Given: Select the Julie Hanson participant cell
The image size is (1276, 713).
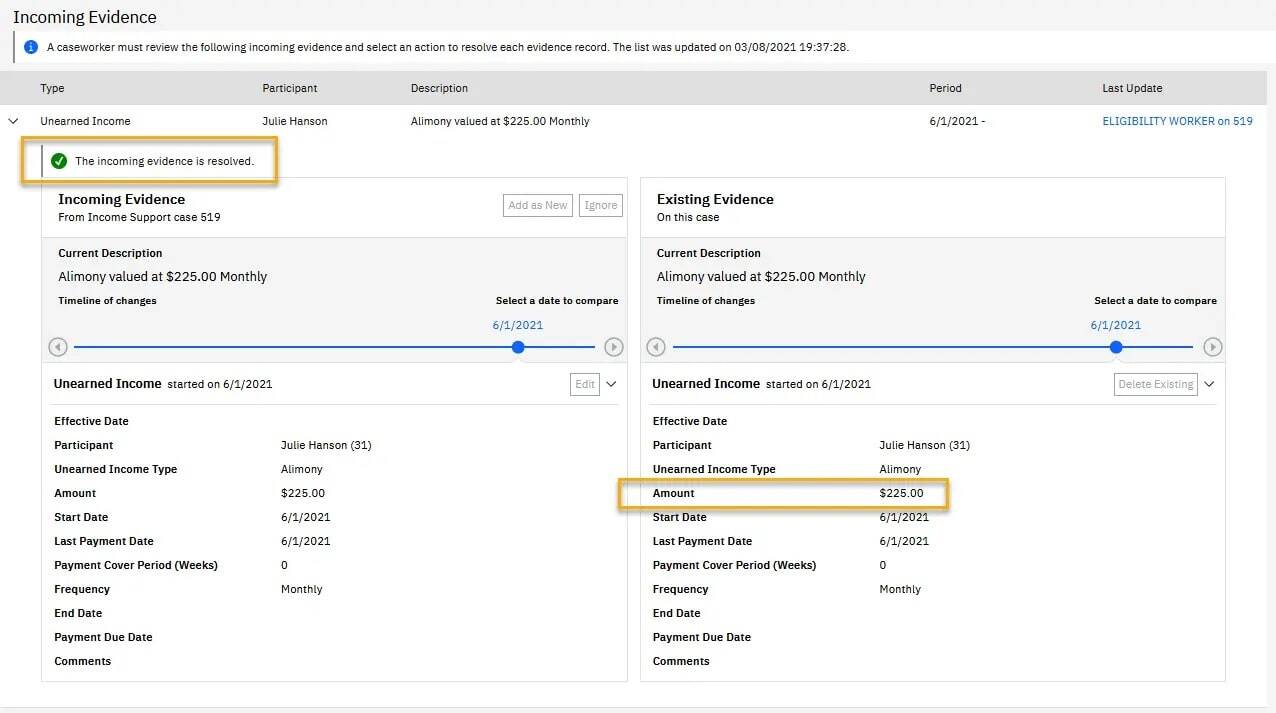Looking at the screenshot, I should 295,121.
